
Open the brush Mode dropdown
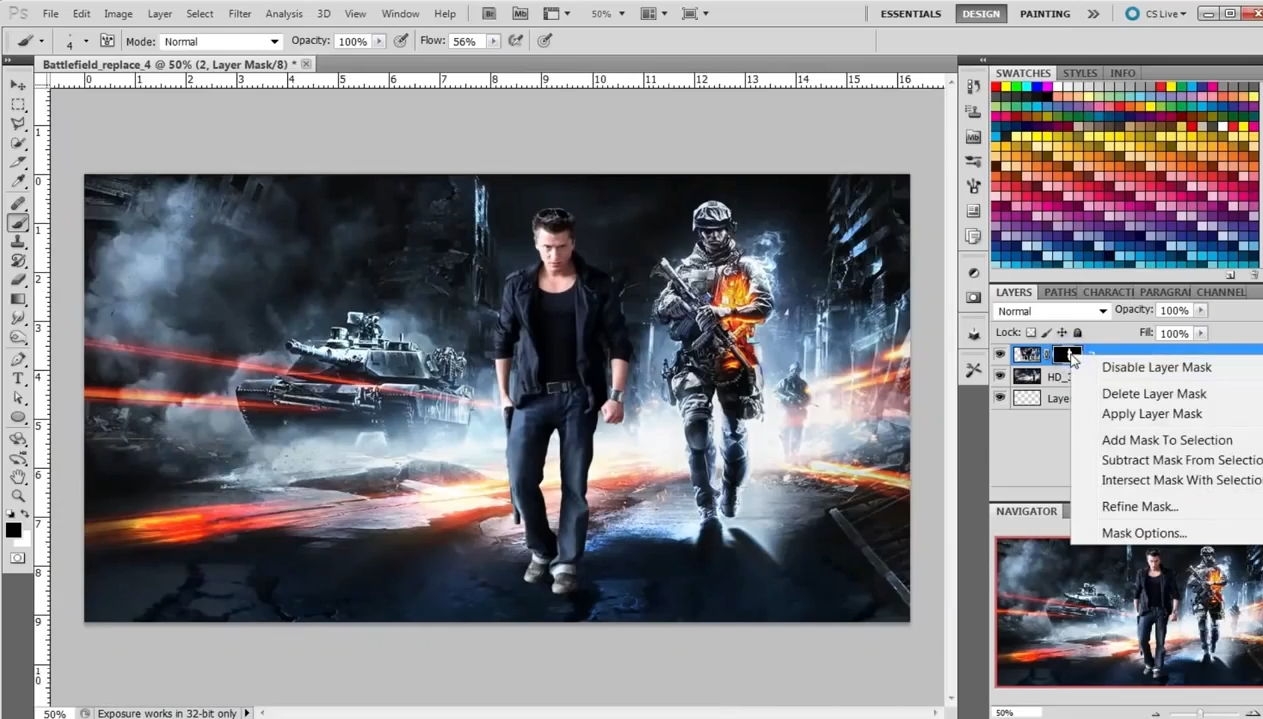click(x=221, y=41)
